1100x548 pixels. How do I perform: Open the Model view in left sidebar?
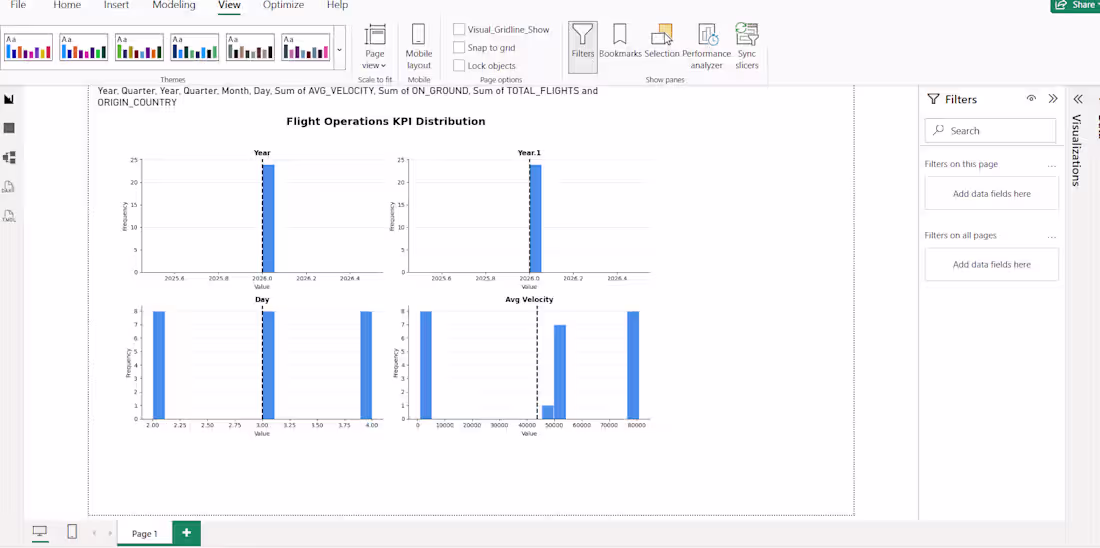[x=9, y=157]
